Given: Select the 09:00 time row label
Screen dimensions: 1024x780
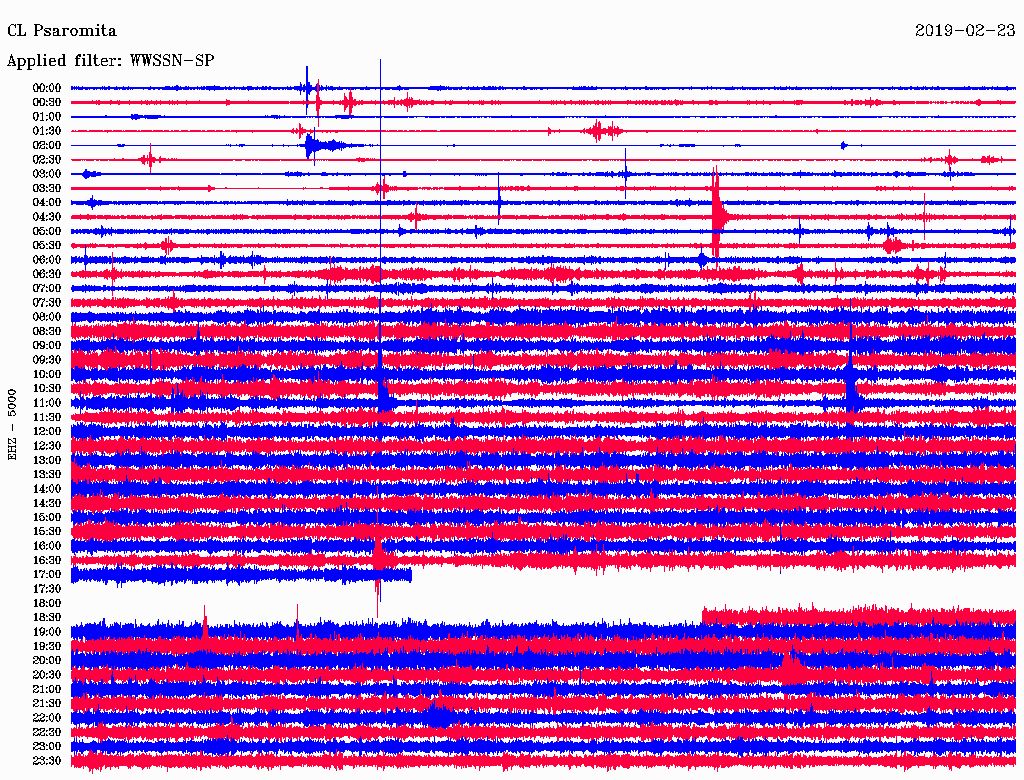Looking at the screenshot, I should 47,346.
